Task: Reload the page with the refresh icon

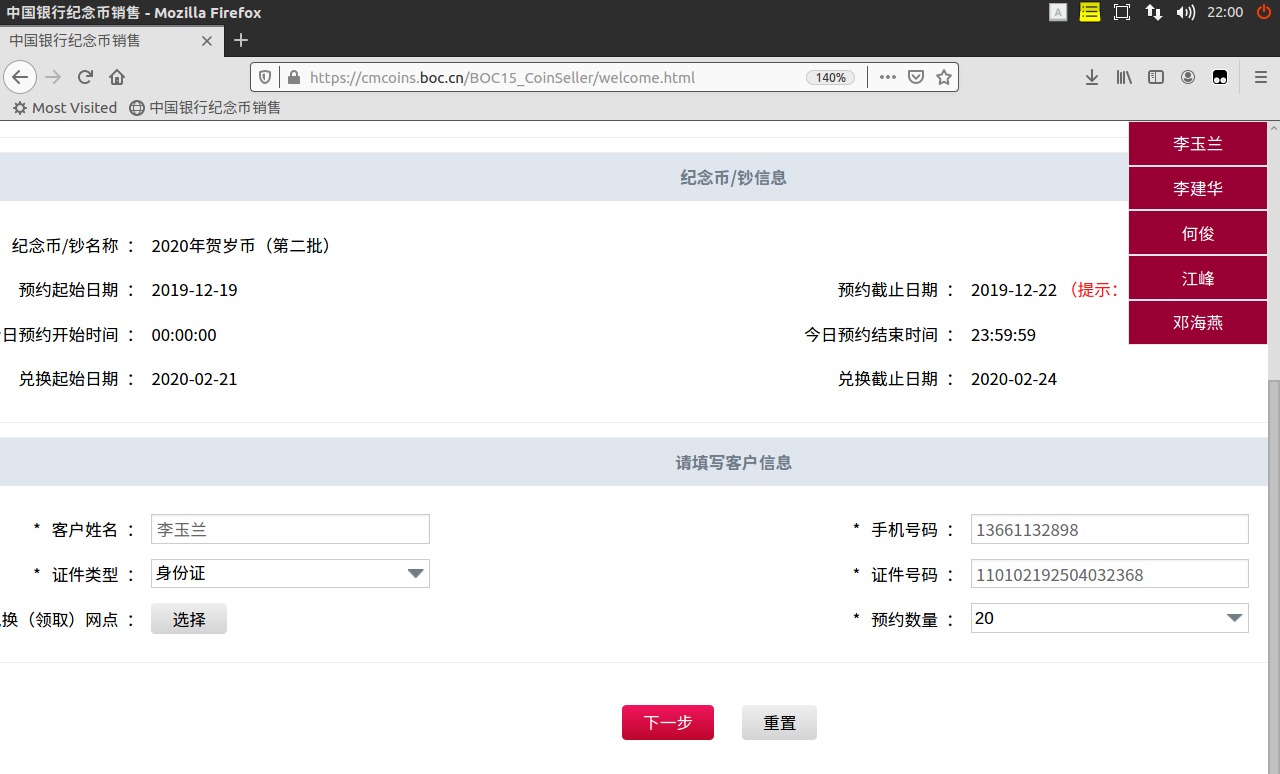Action: tap(86, 77)
